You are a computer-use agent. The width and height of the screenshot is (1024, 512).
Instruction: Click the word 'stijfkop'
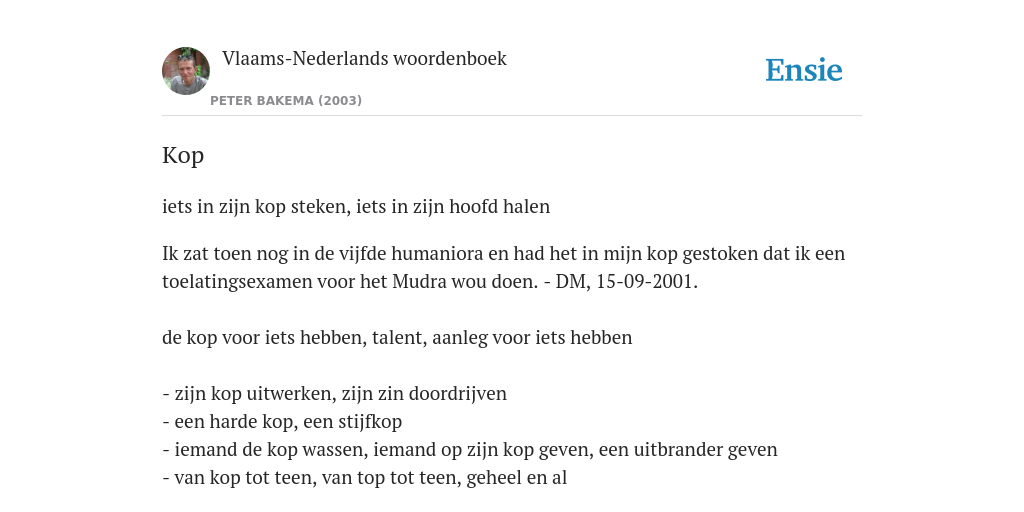[x=370, y=422]
